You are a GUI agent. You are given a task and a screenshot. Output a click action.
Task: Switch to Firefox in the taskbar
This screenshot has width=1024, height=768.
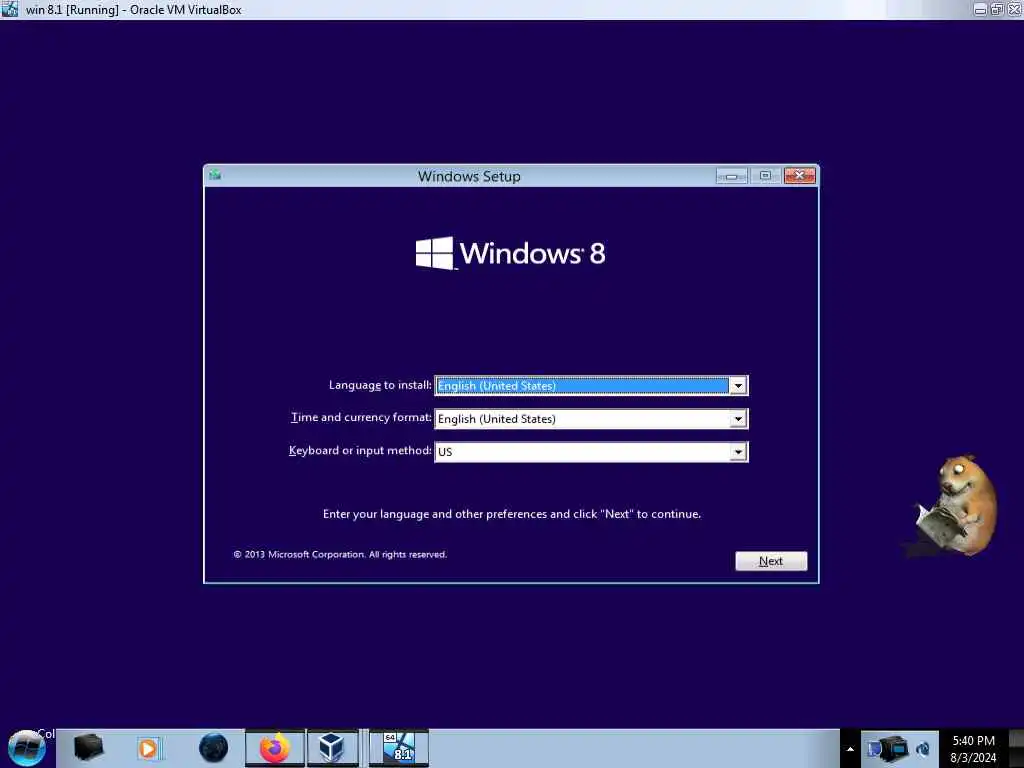pos(275,748)
